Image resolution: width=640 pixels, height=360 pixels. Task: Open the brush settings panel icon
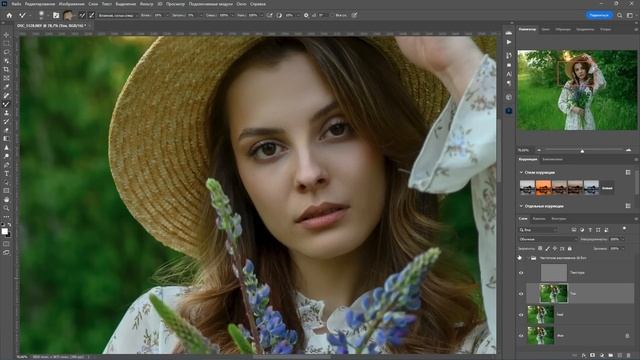tap(56, 15)
